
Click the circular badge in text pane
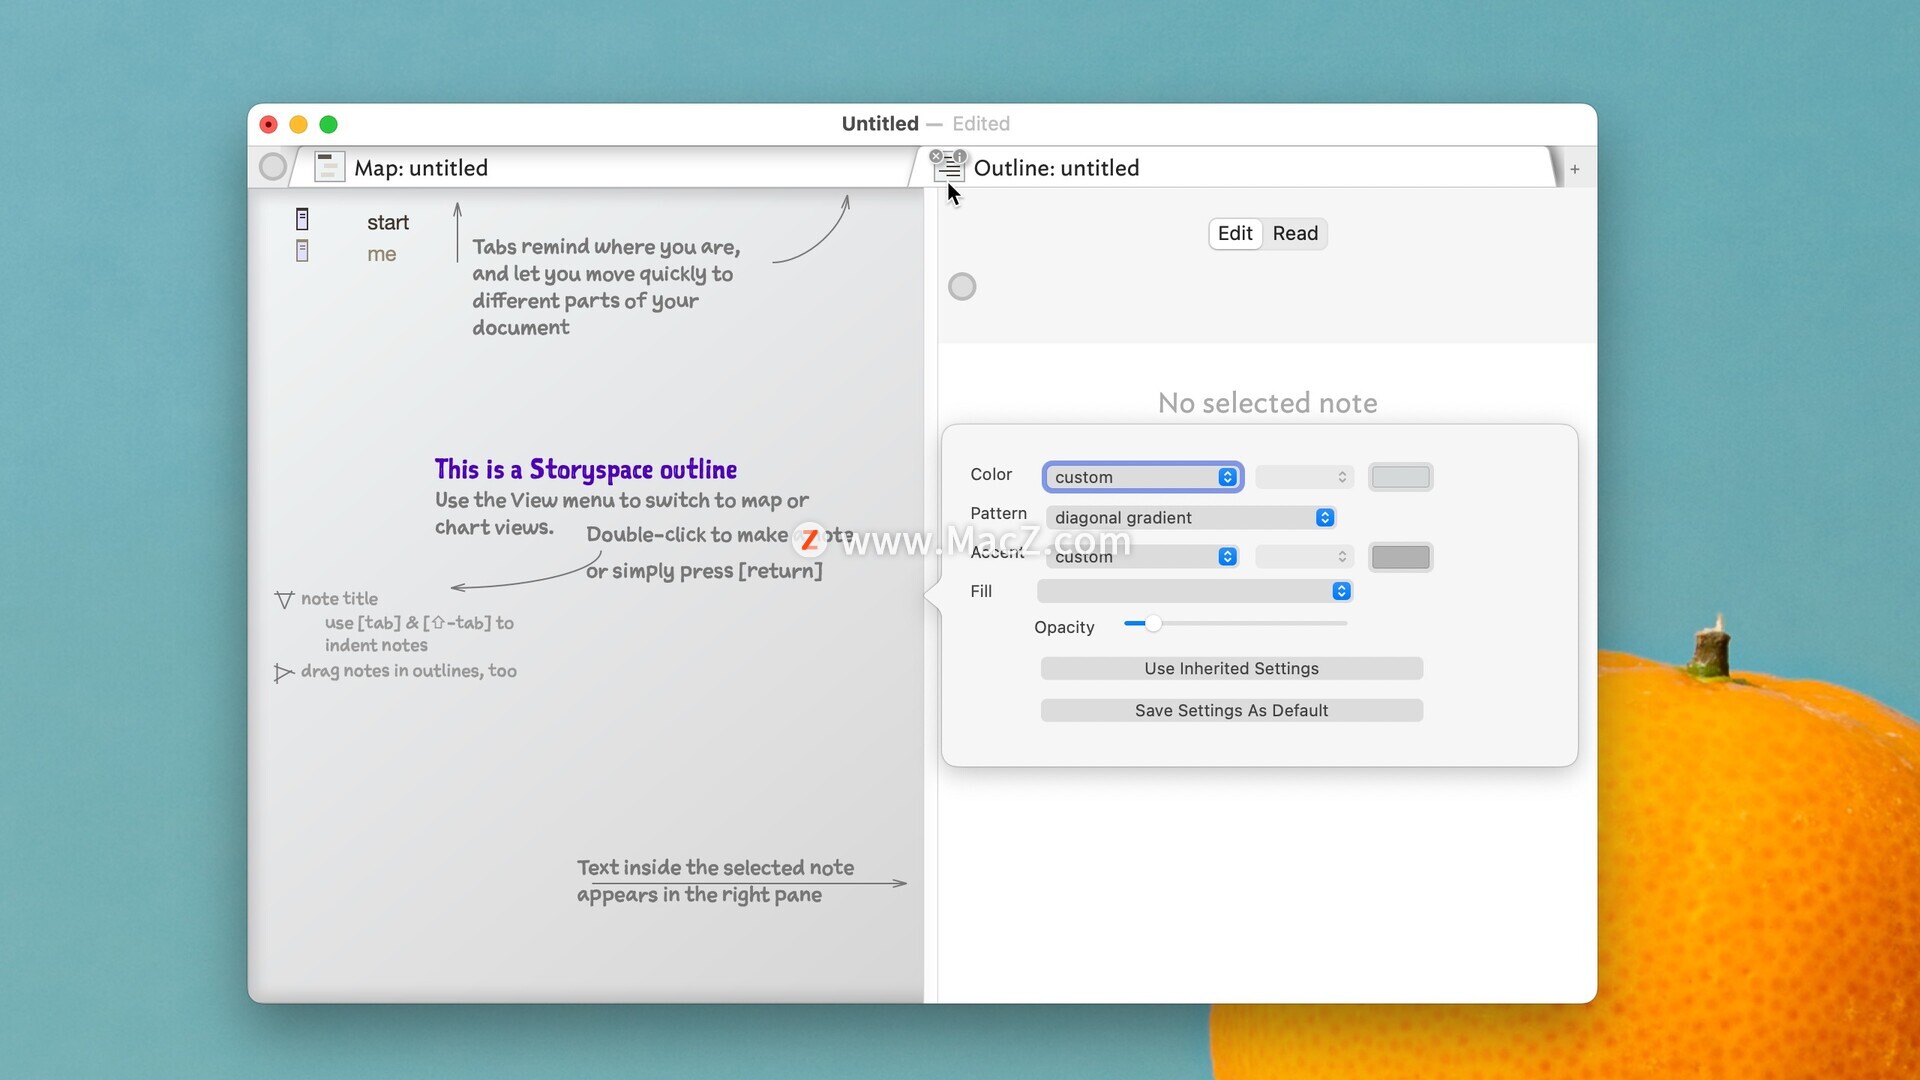point(962,287)
